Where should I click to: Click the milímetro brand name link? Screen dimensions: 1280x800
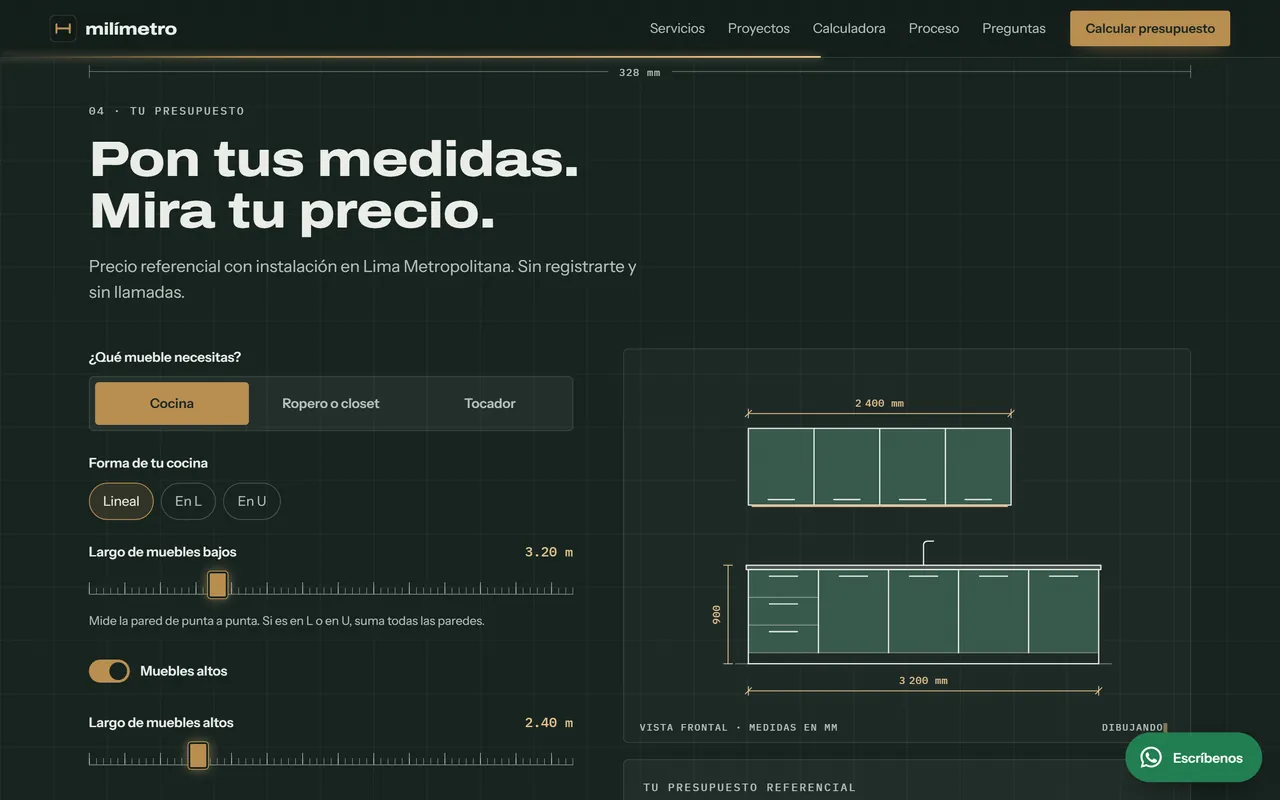[131, 28]
